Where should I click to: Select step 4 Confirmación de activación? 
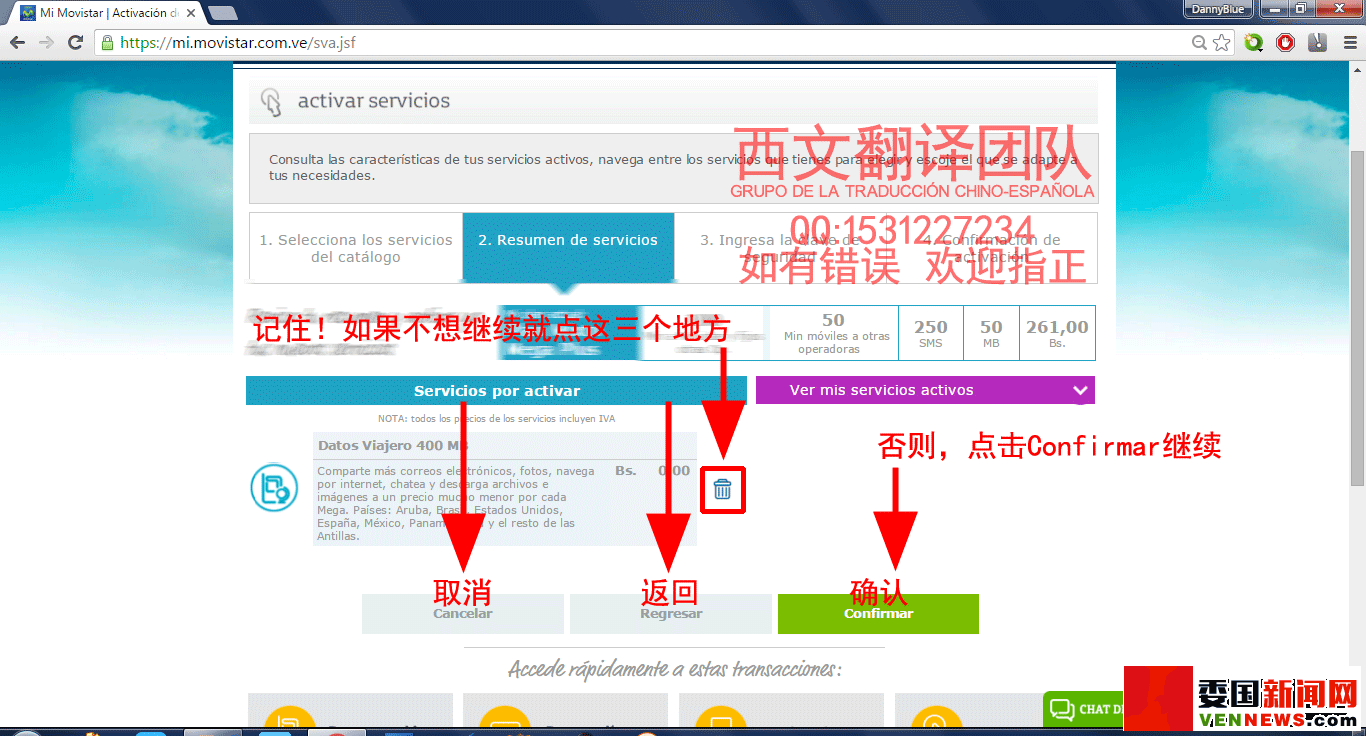pos(992,248)
